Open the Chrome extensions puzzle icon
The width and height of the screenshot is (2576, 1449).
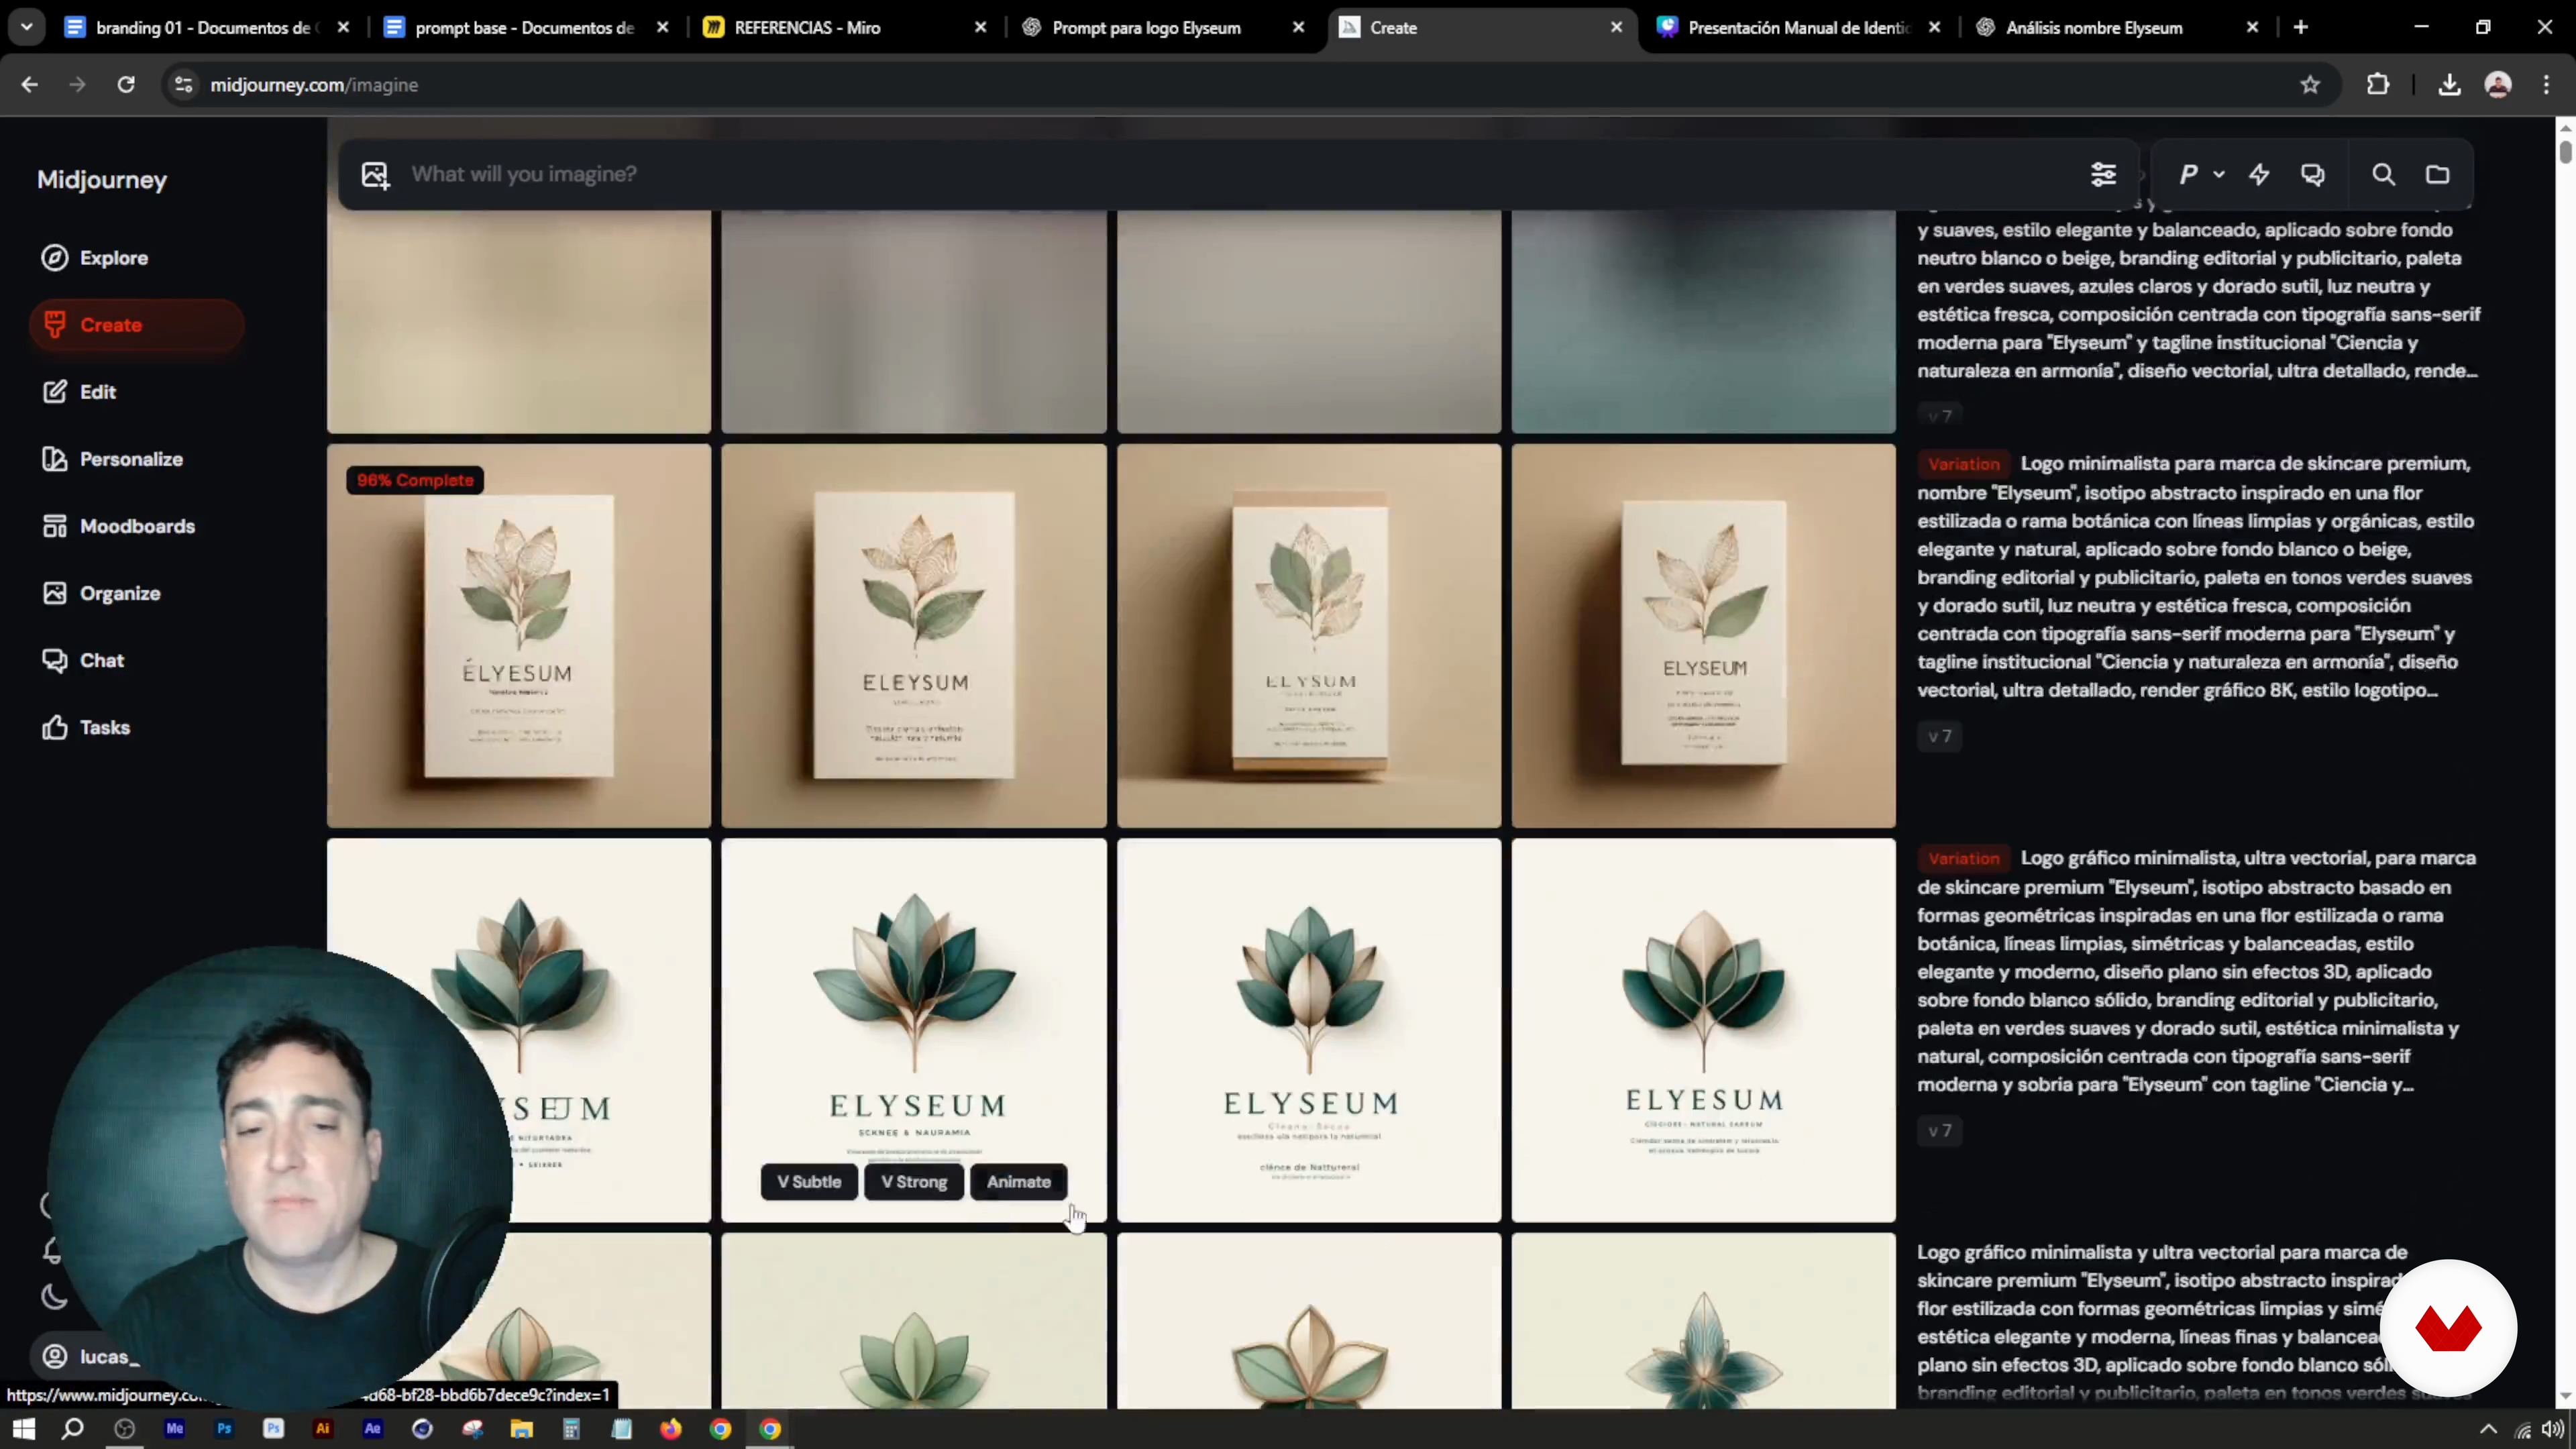click(x=2378, y=85)
